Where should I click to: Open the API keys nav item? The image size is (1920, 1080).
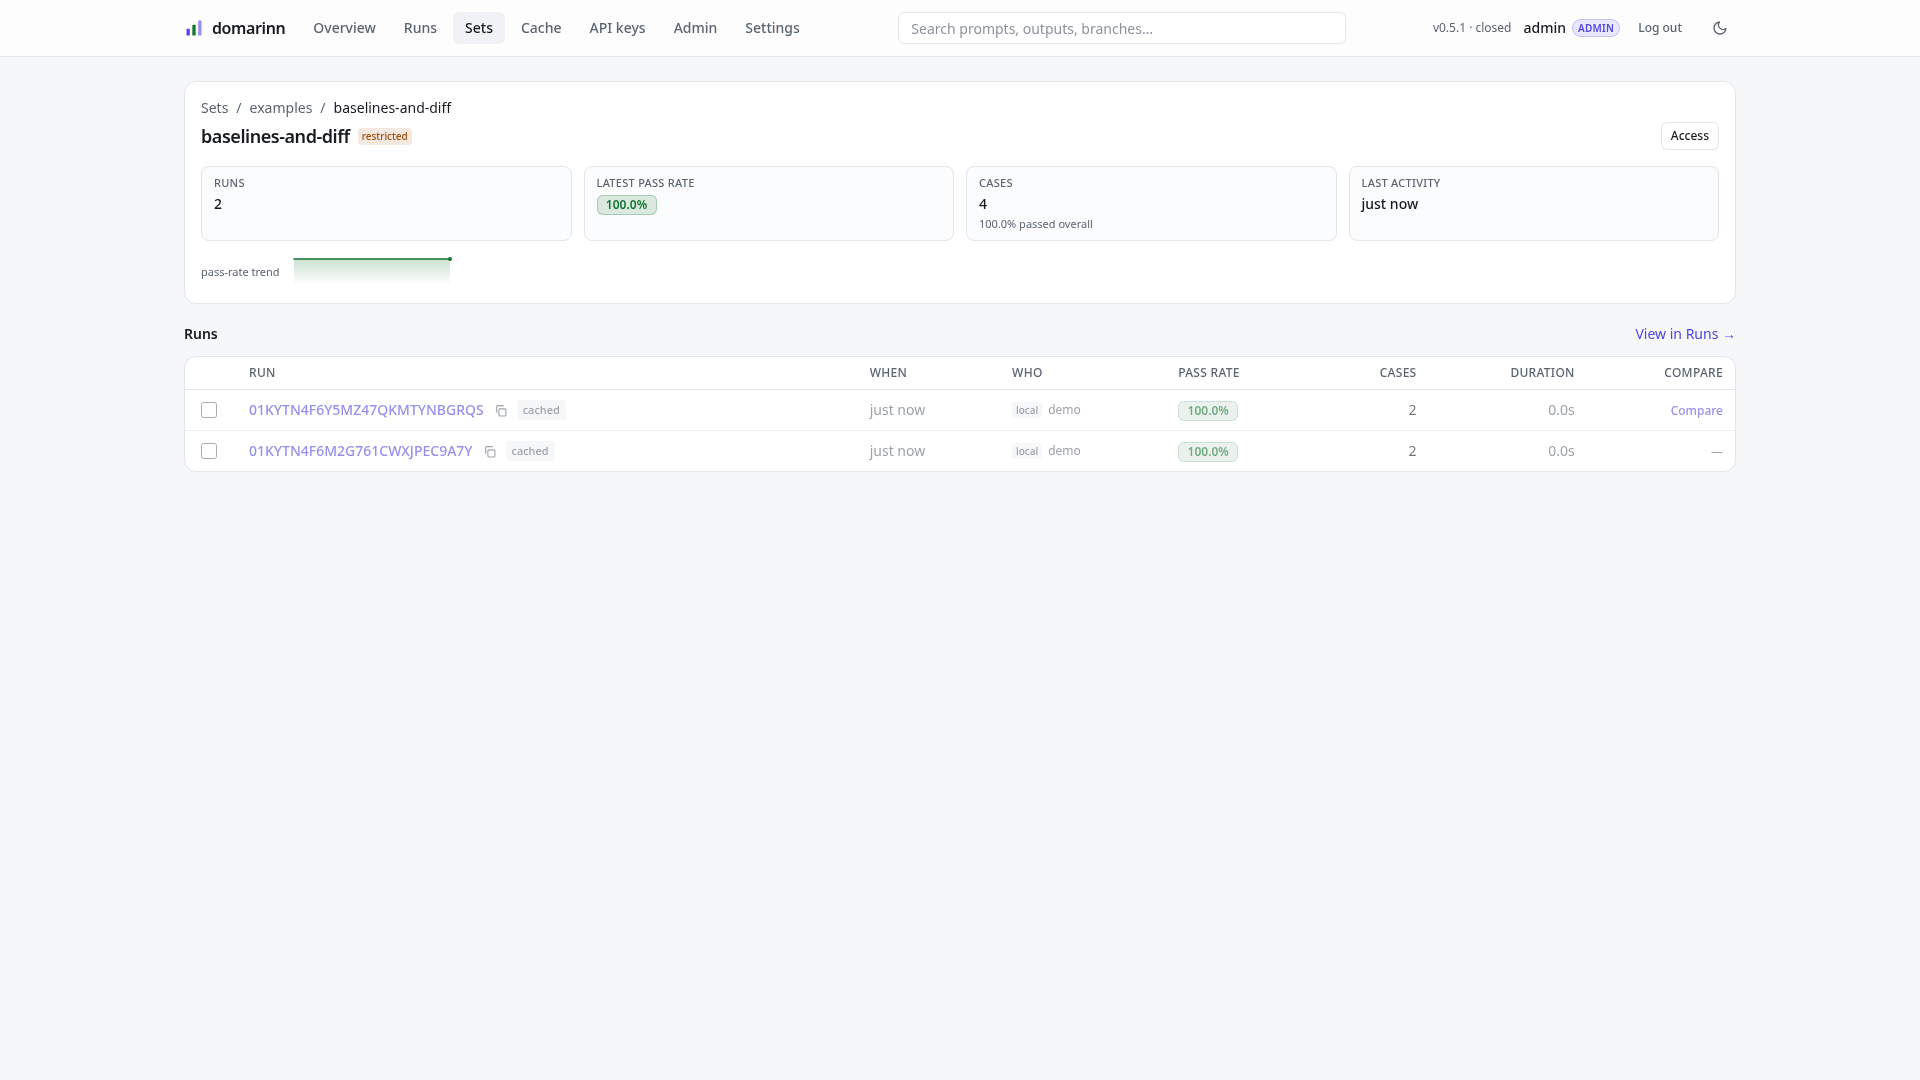617,28
